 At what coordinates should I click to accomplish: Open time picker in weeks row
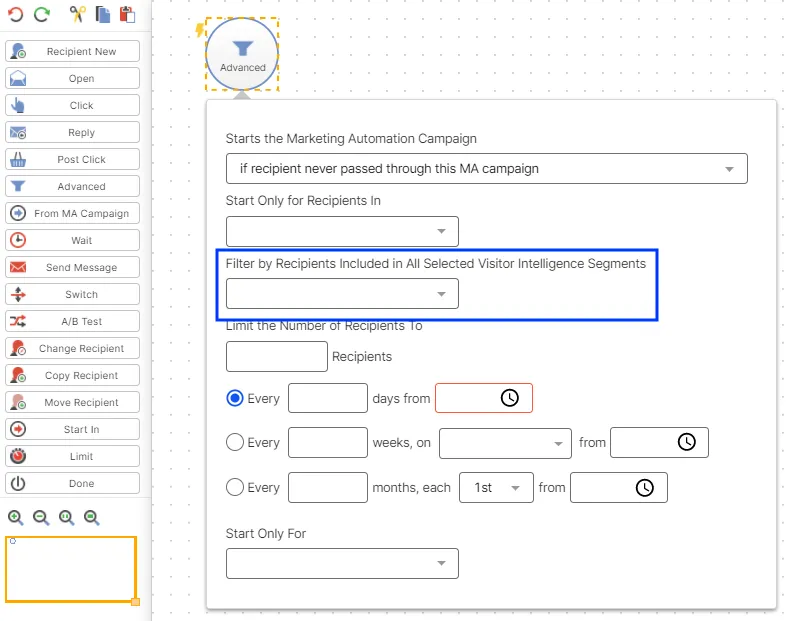686,442
